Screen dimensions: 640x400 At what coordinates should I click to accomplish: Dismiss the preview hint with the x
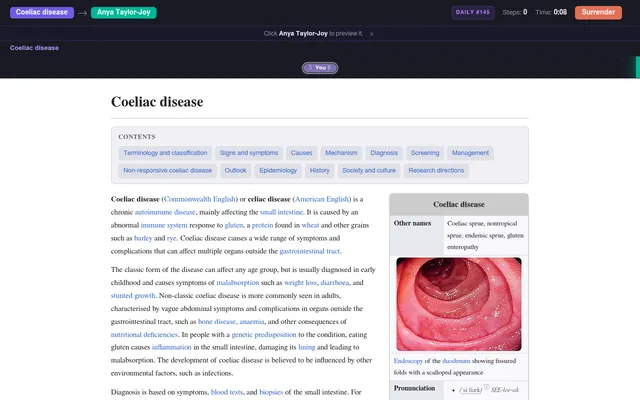(x=371, y=34)
